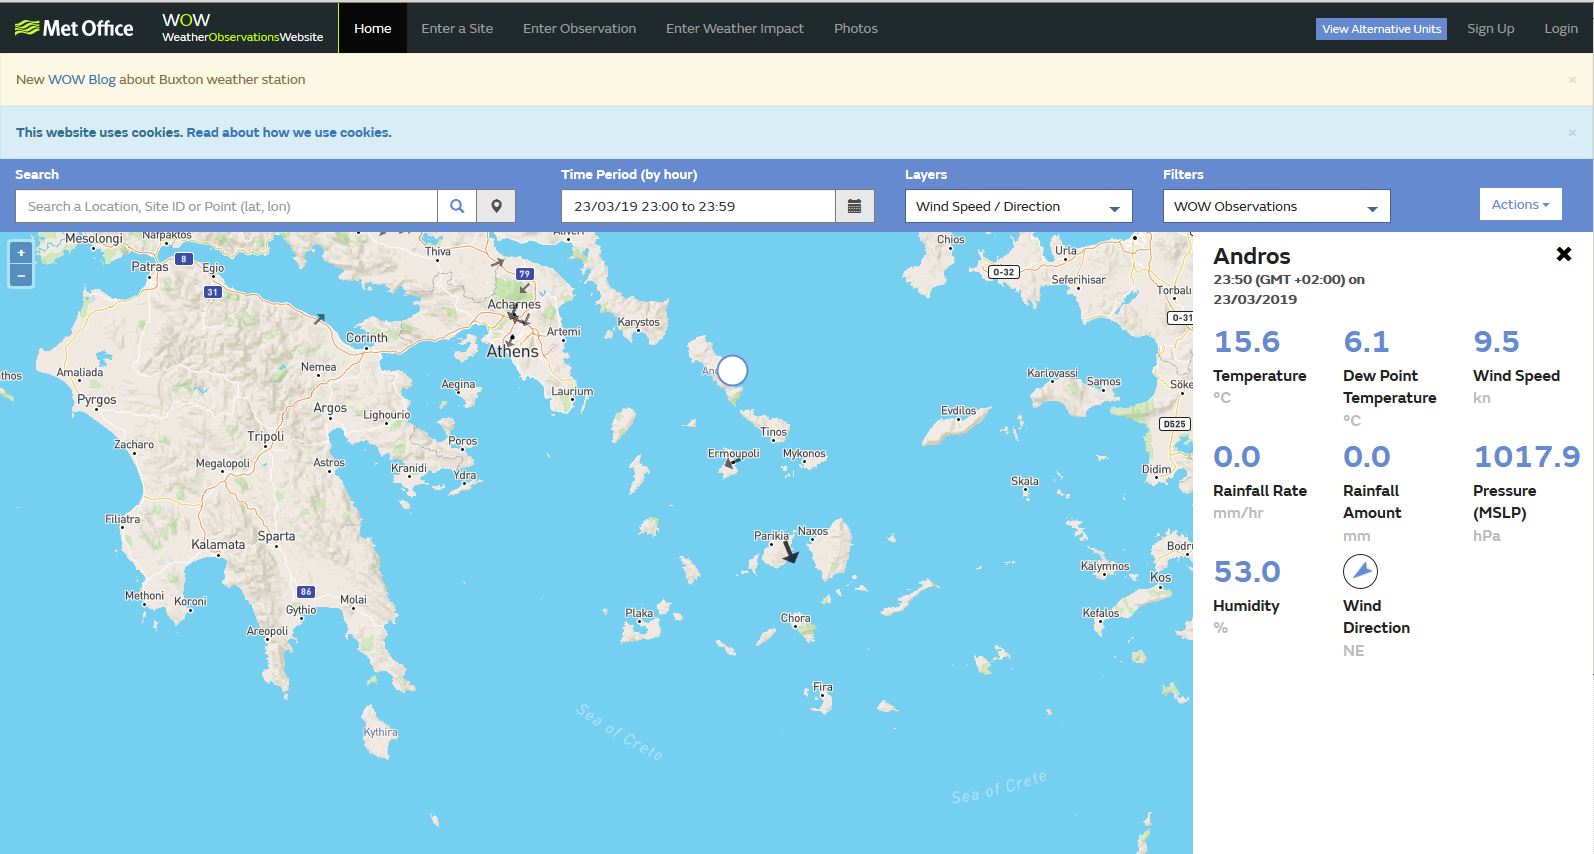Click the Kalamata label on the map
Image resolution: width=1594 pixels, height=854 pixels.
click(218, 545)
